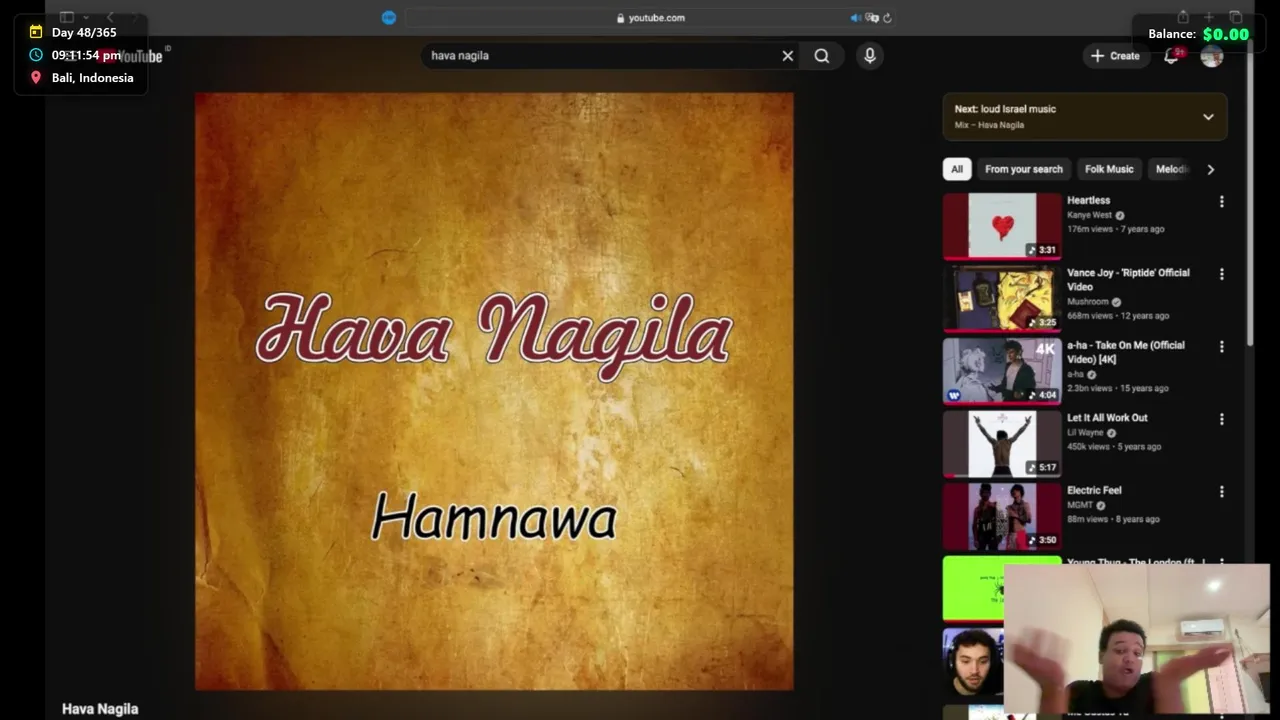Click '176m views · 7 years ago' text
Image resolution: width=1280 pixels, height=720 pixels.
[x=1115, y=229]
